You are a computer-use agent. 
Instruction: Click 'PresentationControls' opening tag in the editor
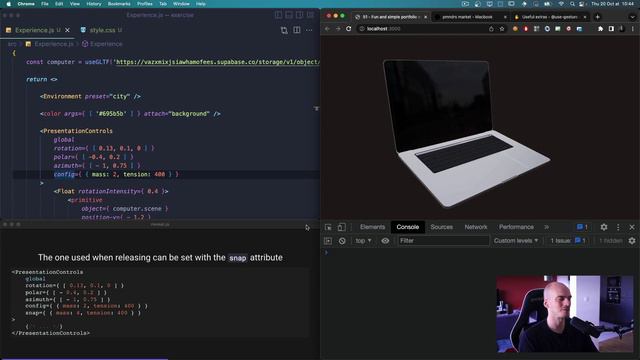click(x=78, y=131)
